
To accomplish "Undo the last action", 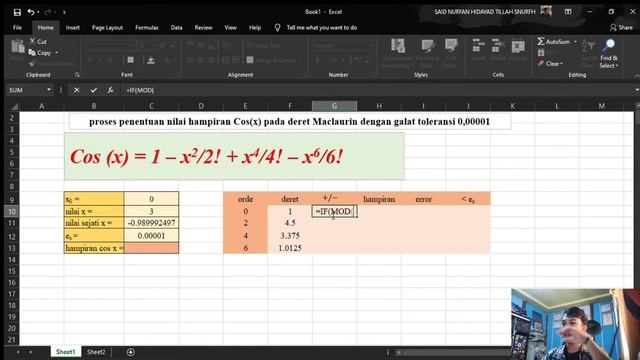I will pyautogui.click(x=31, y=12).
